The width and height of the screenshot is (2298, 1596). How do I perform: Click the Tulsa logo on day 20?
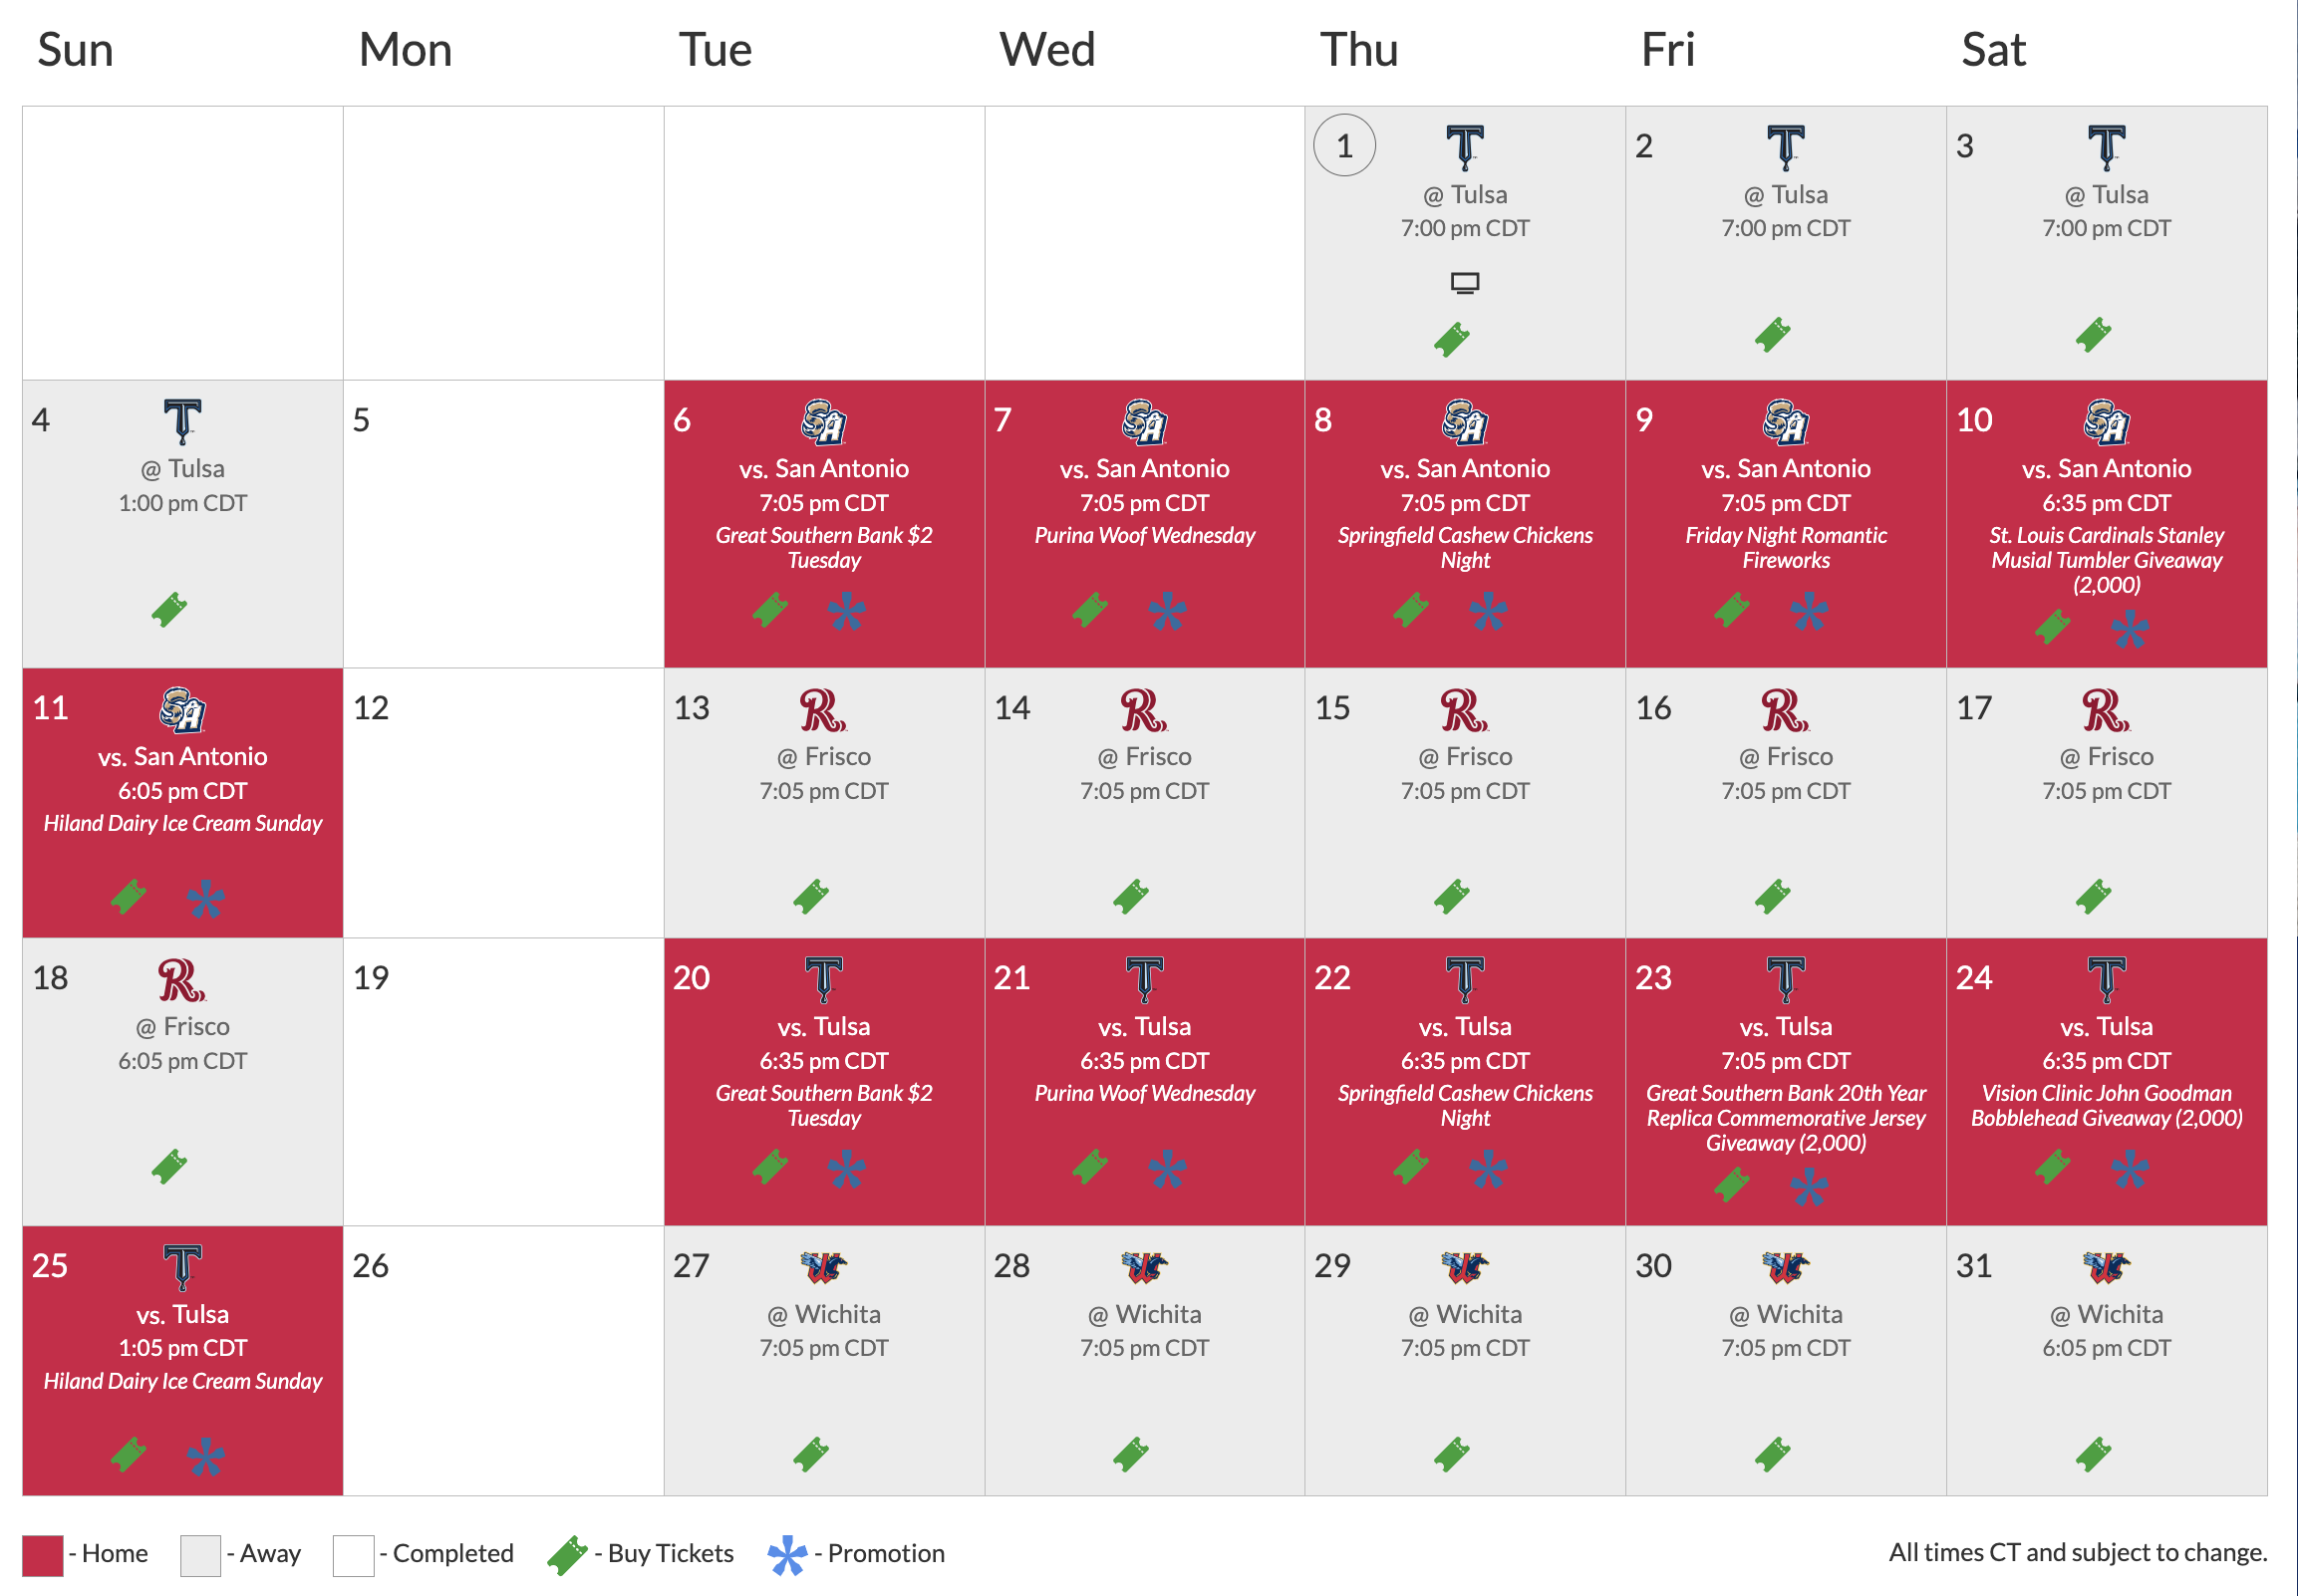(x=823, y=979)
